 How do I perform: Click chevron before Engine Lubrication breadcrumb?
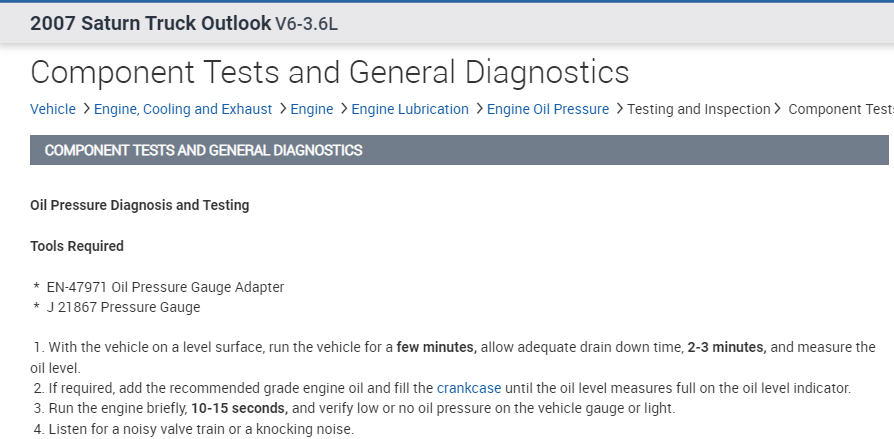pos(343,109)
